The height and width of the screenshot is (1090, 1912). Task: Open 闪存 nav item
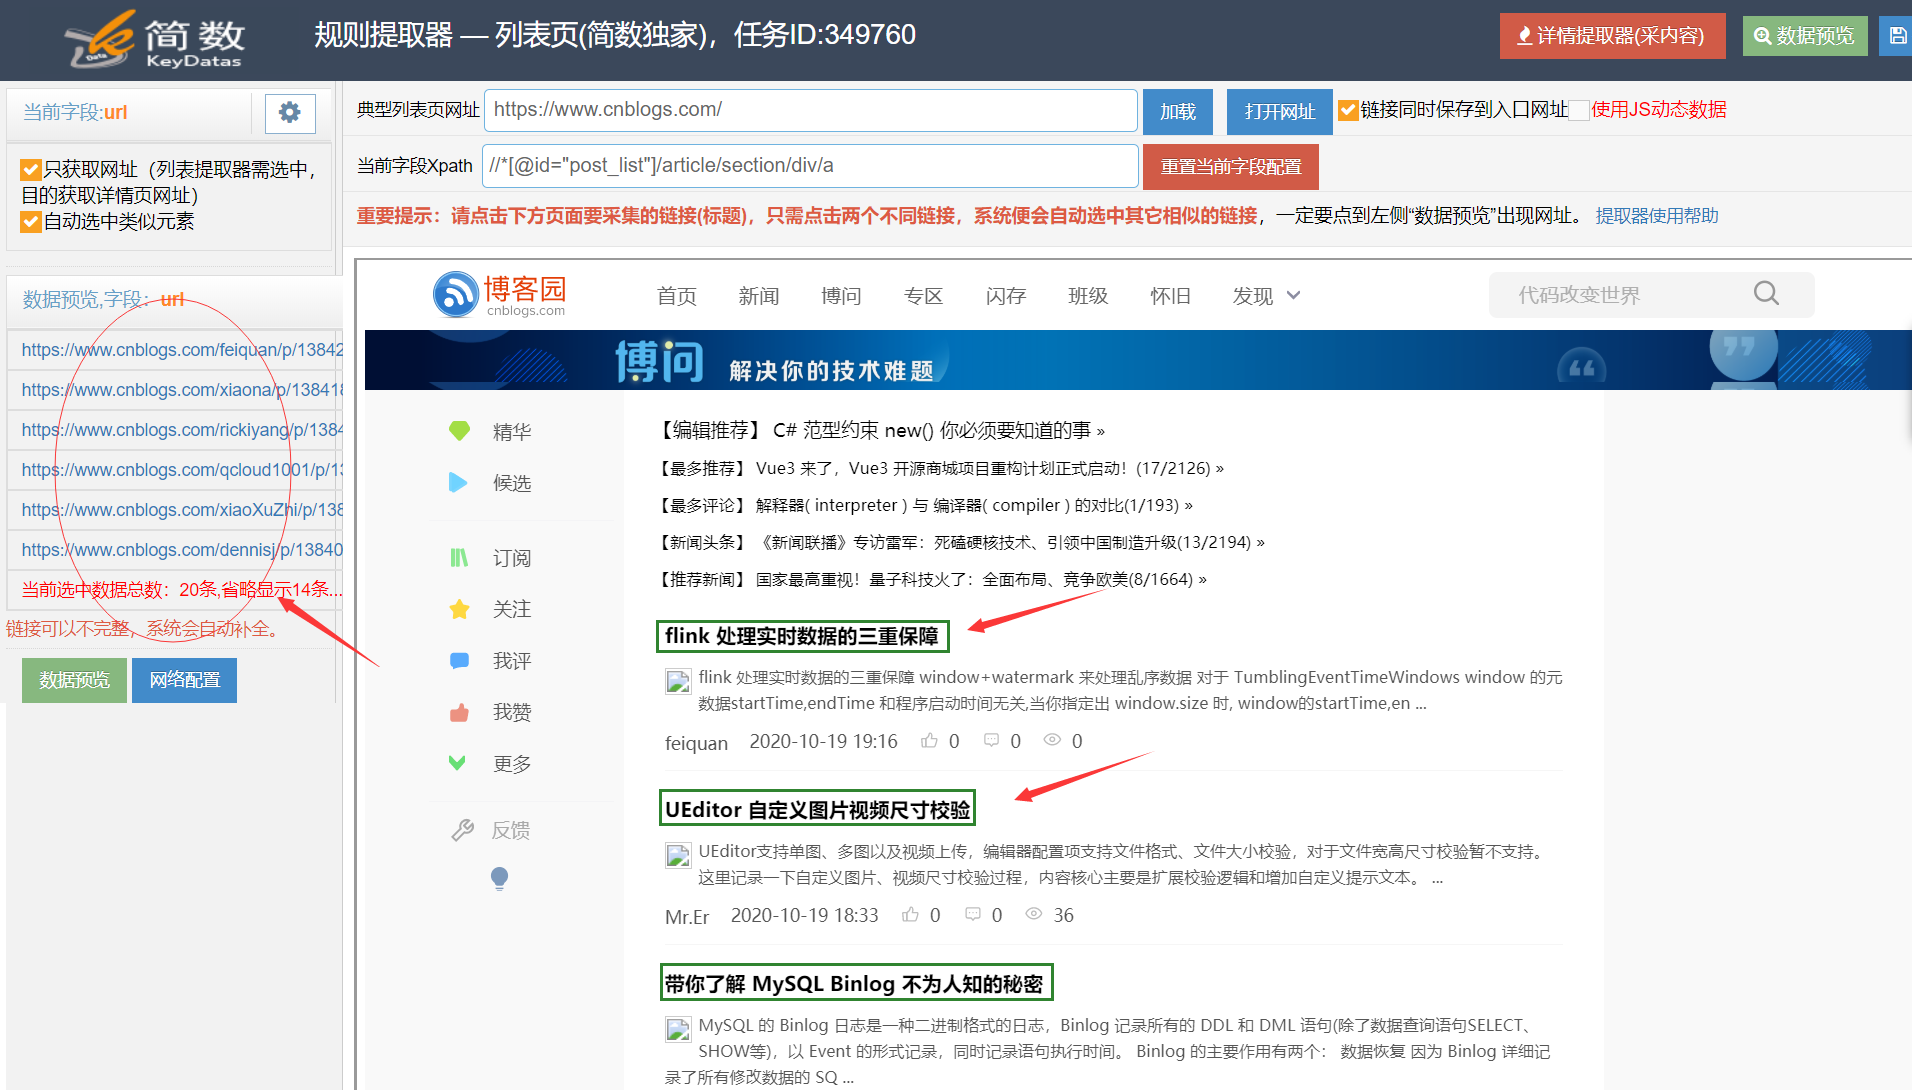1006,296
